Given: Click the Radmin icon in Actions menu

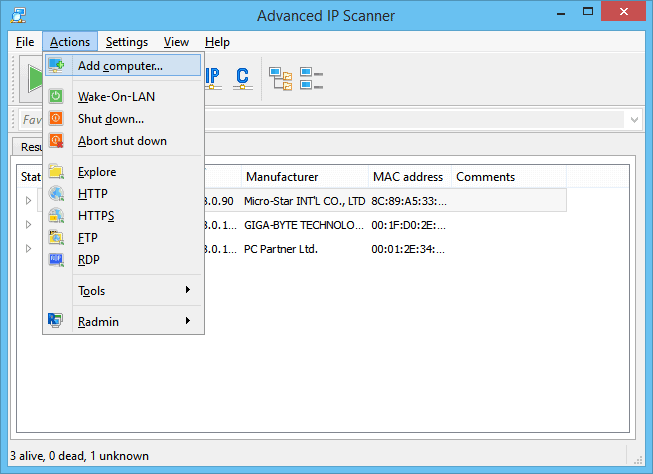Looking at the screenshot, I should 55,320.
